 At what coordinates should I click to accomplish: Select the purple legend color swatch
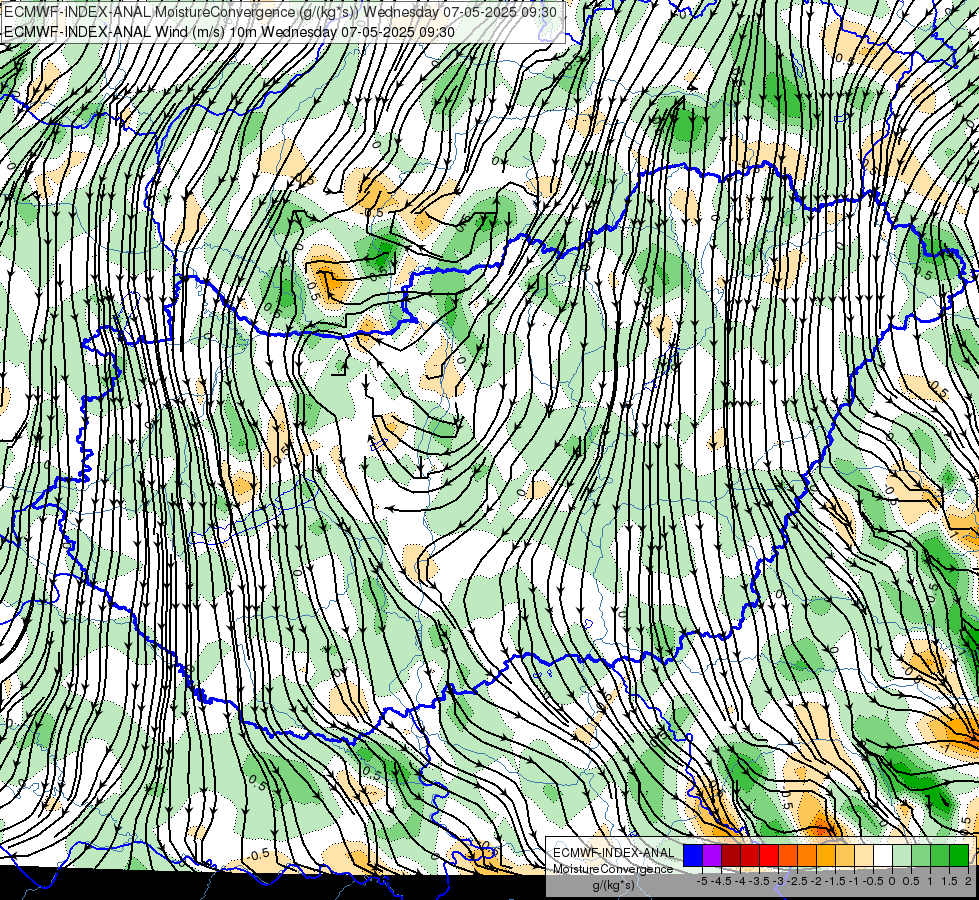pyautogui.click(x=712, y=855)
